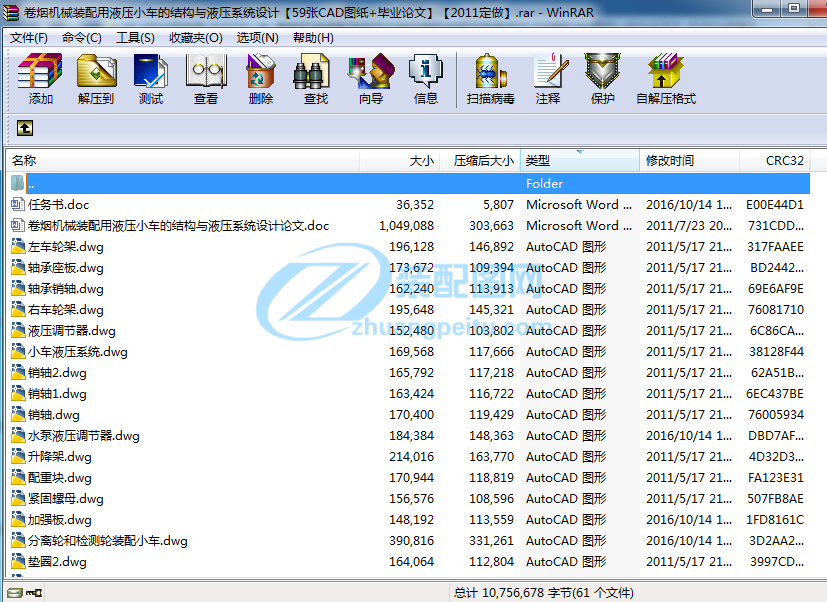Screen dimensions: 827x602
Task: Start 扫描病毒 (Virus Scan)
Action: [491, 78]
